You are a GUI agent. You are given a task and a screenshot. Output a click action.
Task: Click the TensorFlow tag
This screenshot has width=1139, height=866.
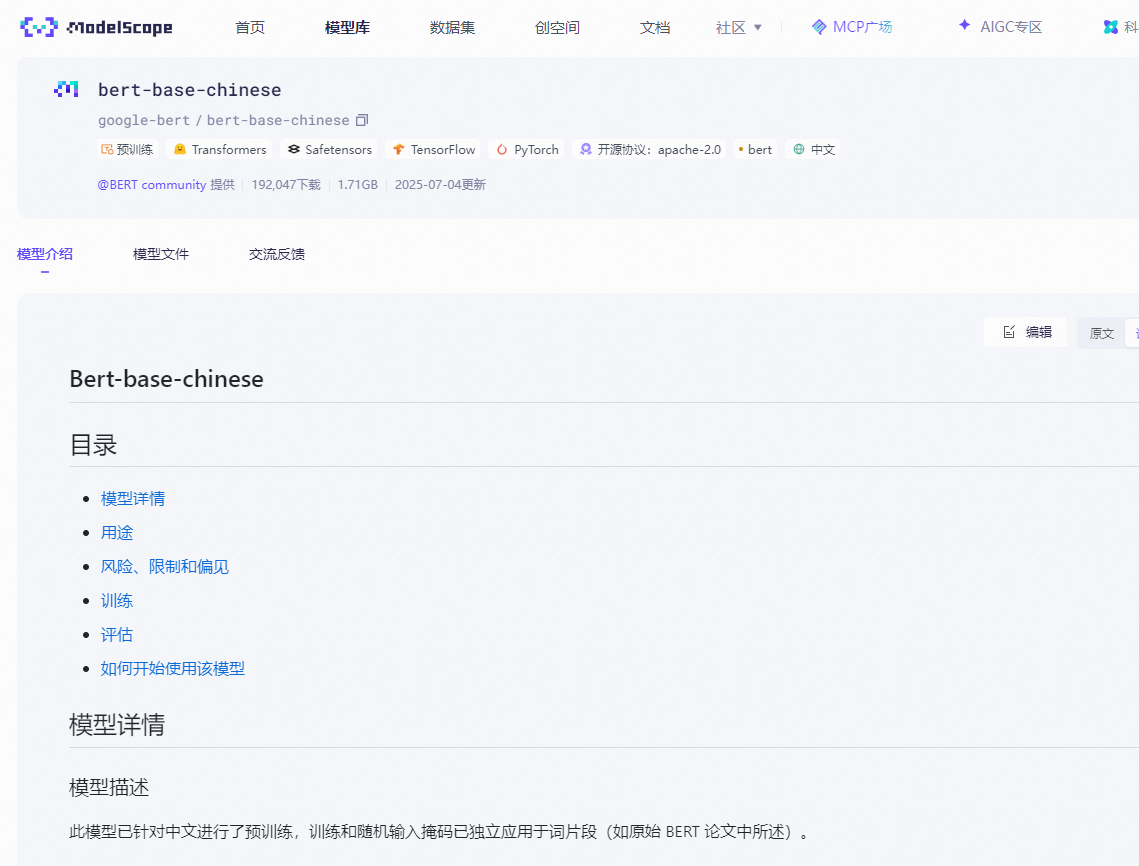coord(433,149)
